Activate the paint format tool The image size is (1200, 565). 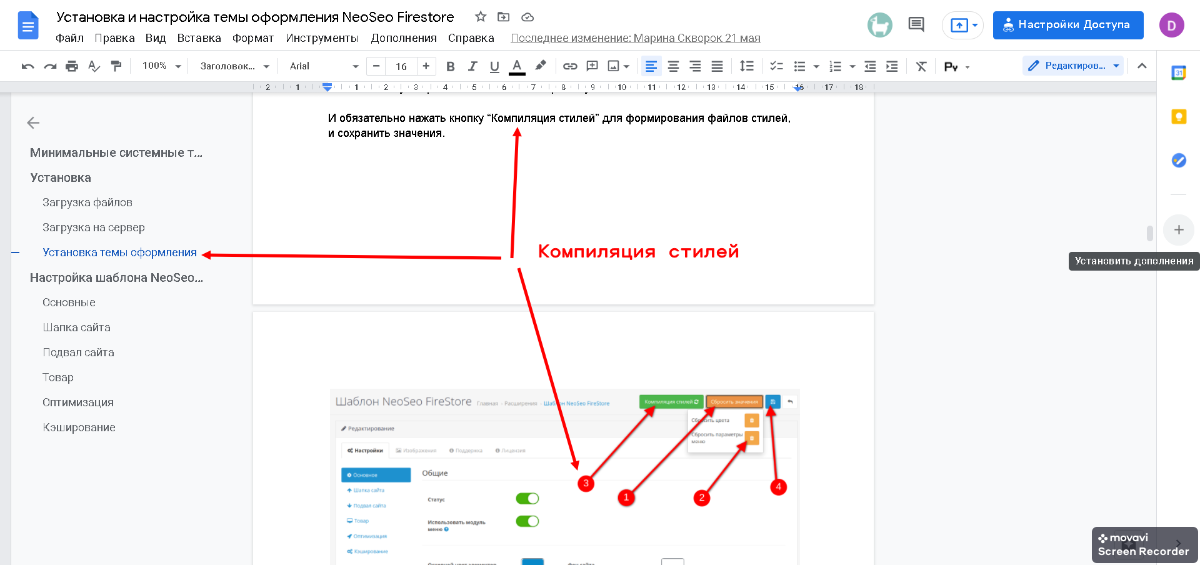(x=116, y=66)
